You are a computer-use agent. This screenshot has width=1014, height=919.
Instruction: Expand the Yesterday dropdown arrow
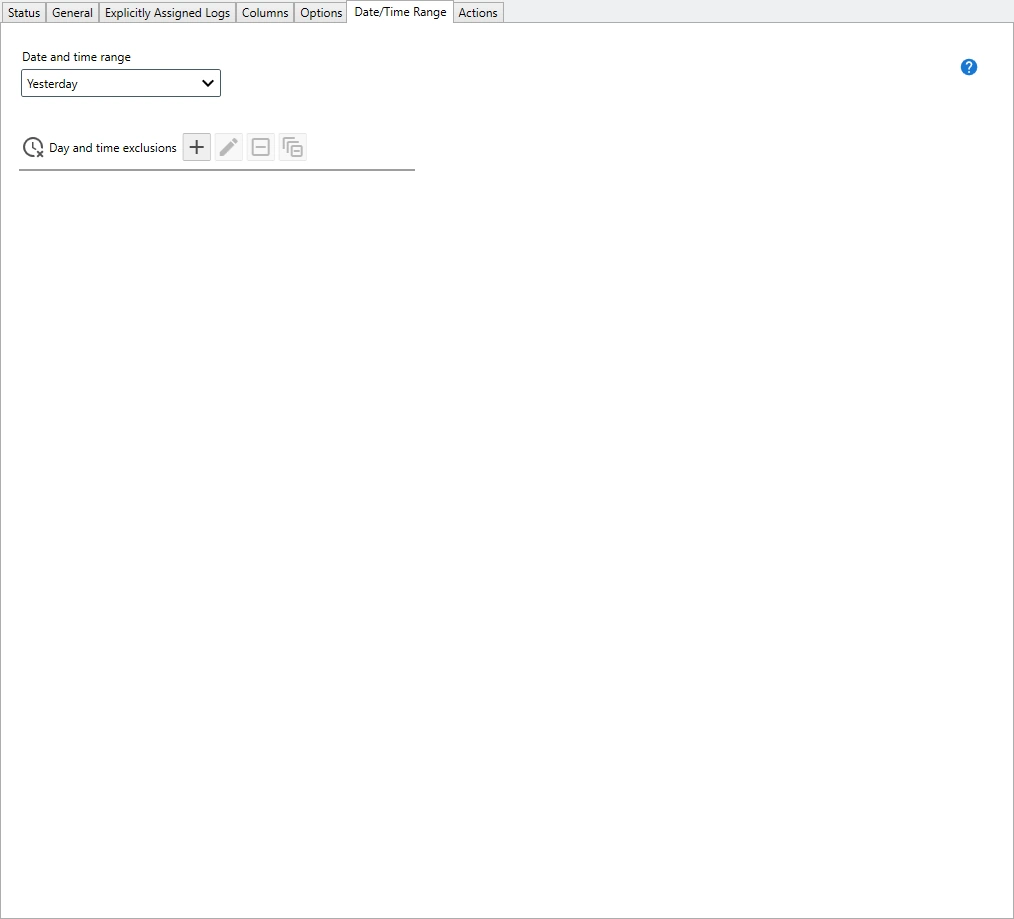coord(208,83)
